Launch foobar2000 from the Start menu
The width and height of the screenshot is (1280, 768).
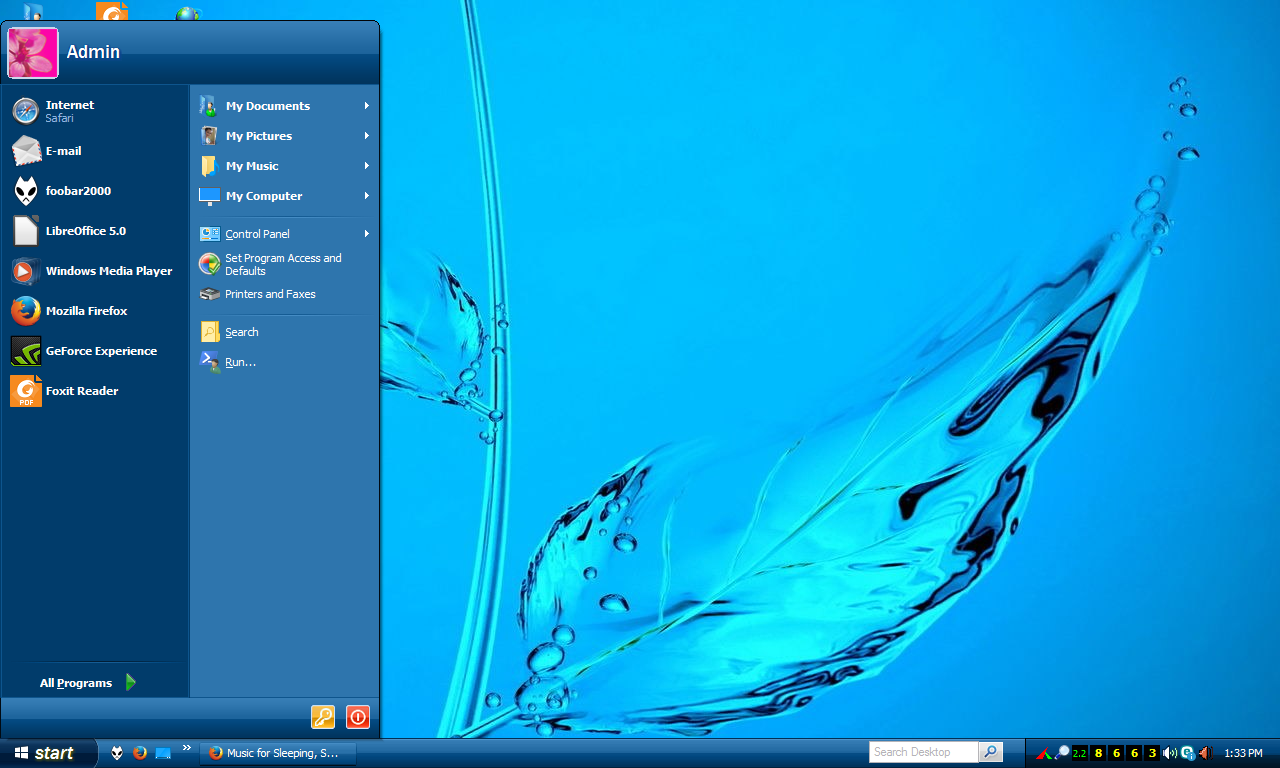78,191
